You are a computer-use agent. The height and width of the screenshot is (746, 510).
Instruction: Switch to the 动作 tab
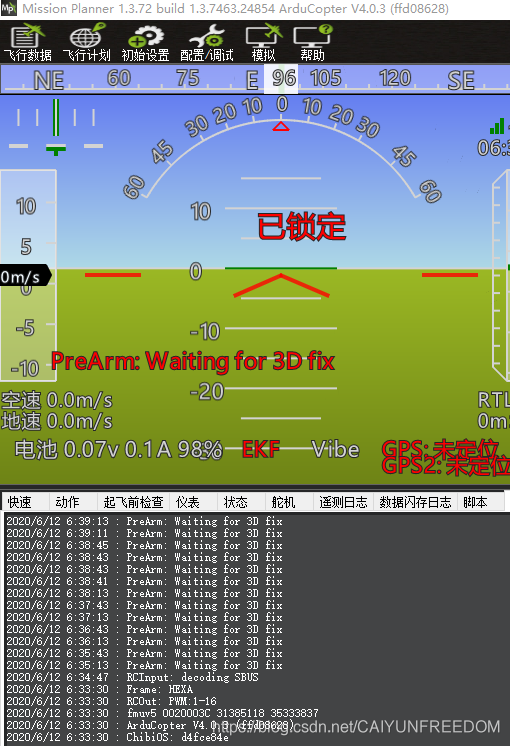click(x=67, y=502)
